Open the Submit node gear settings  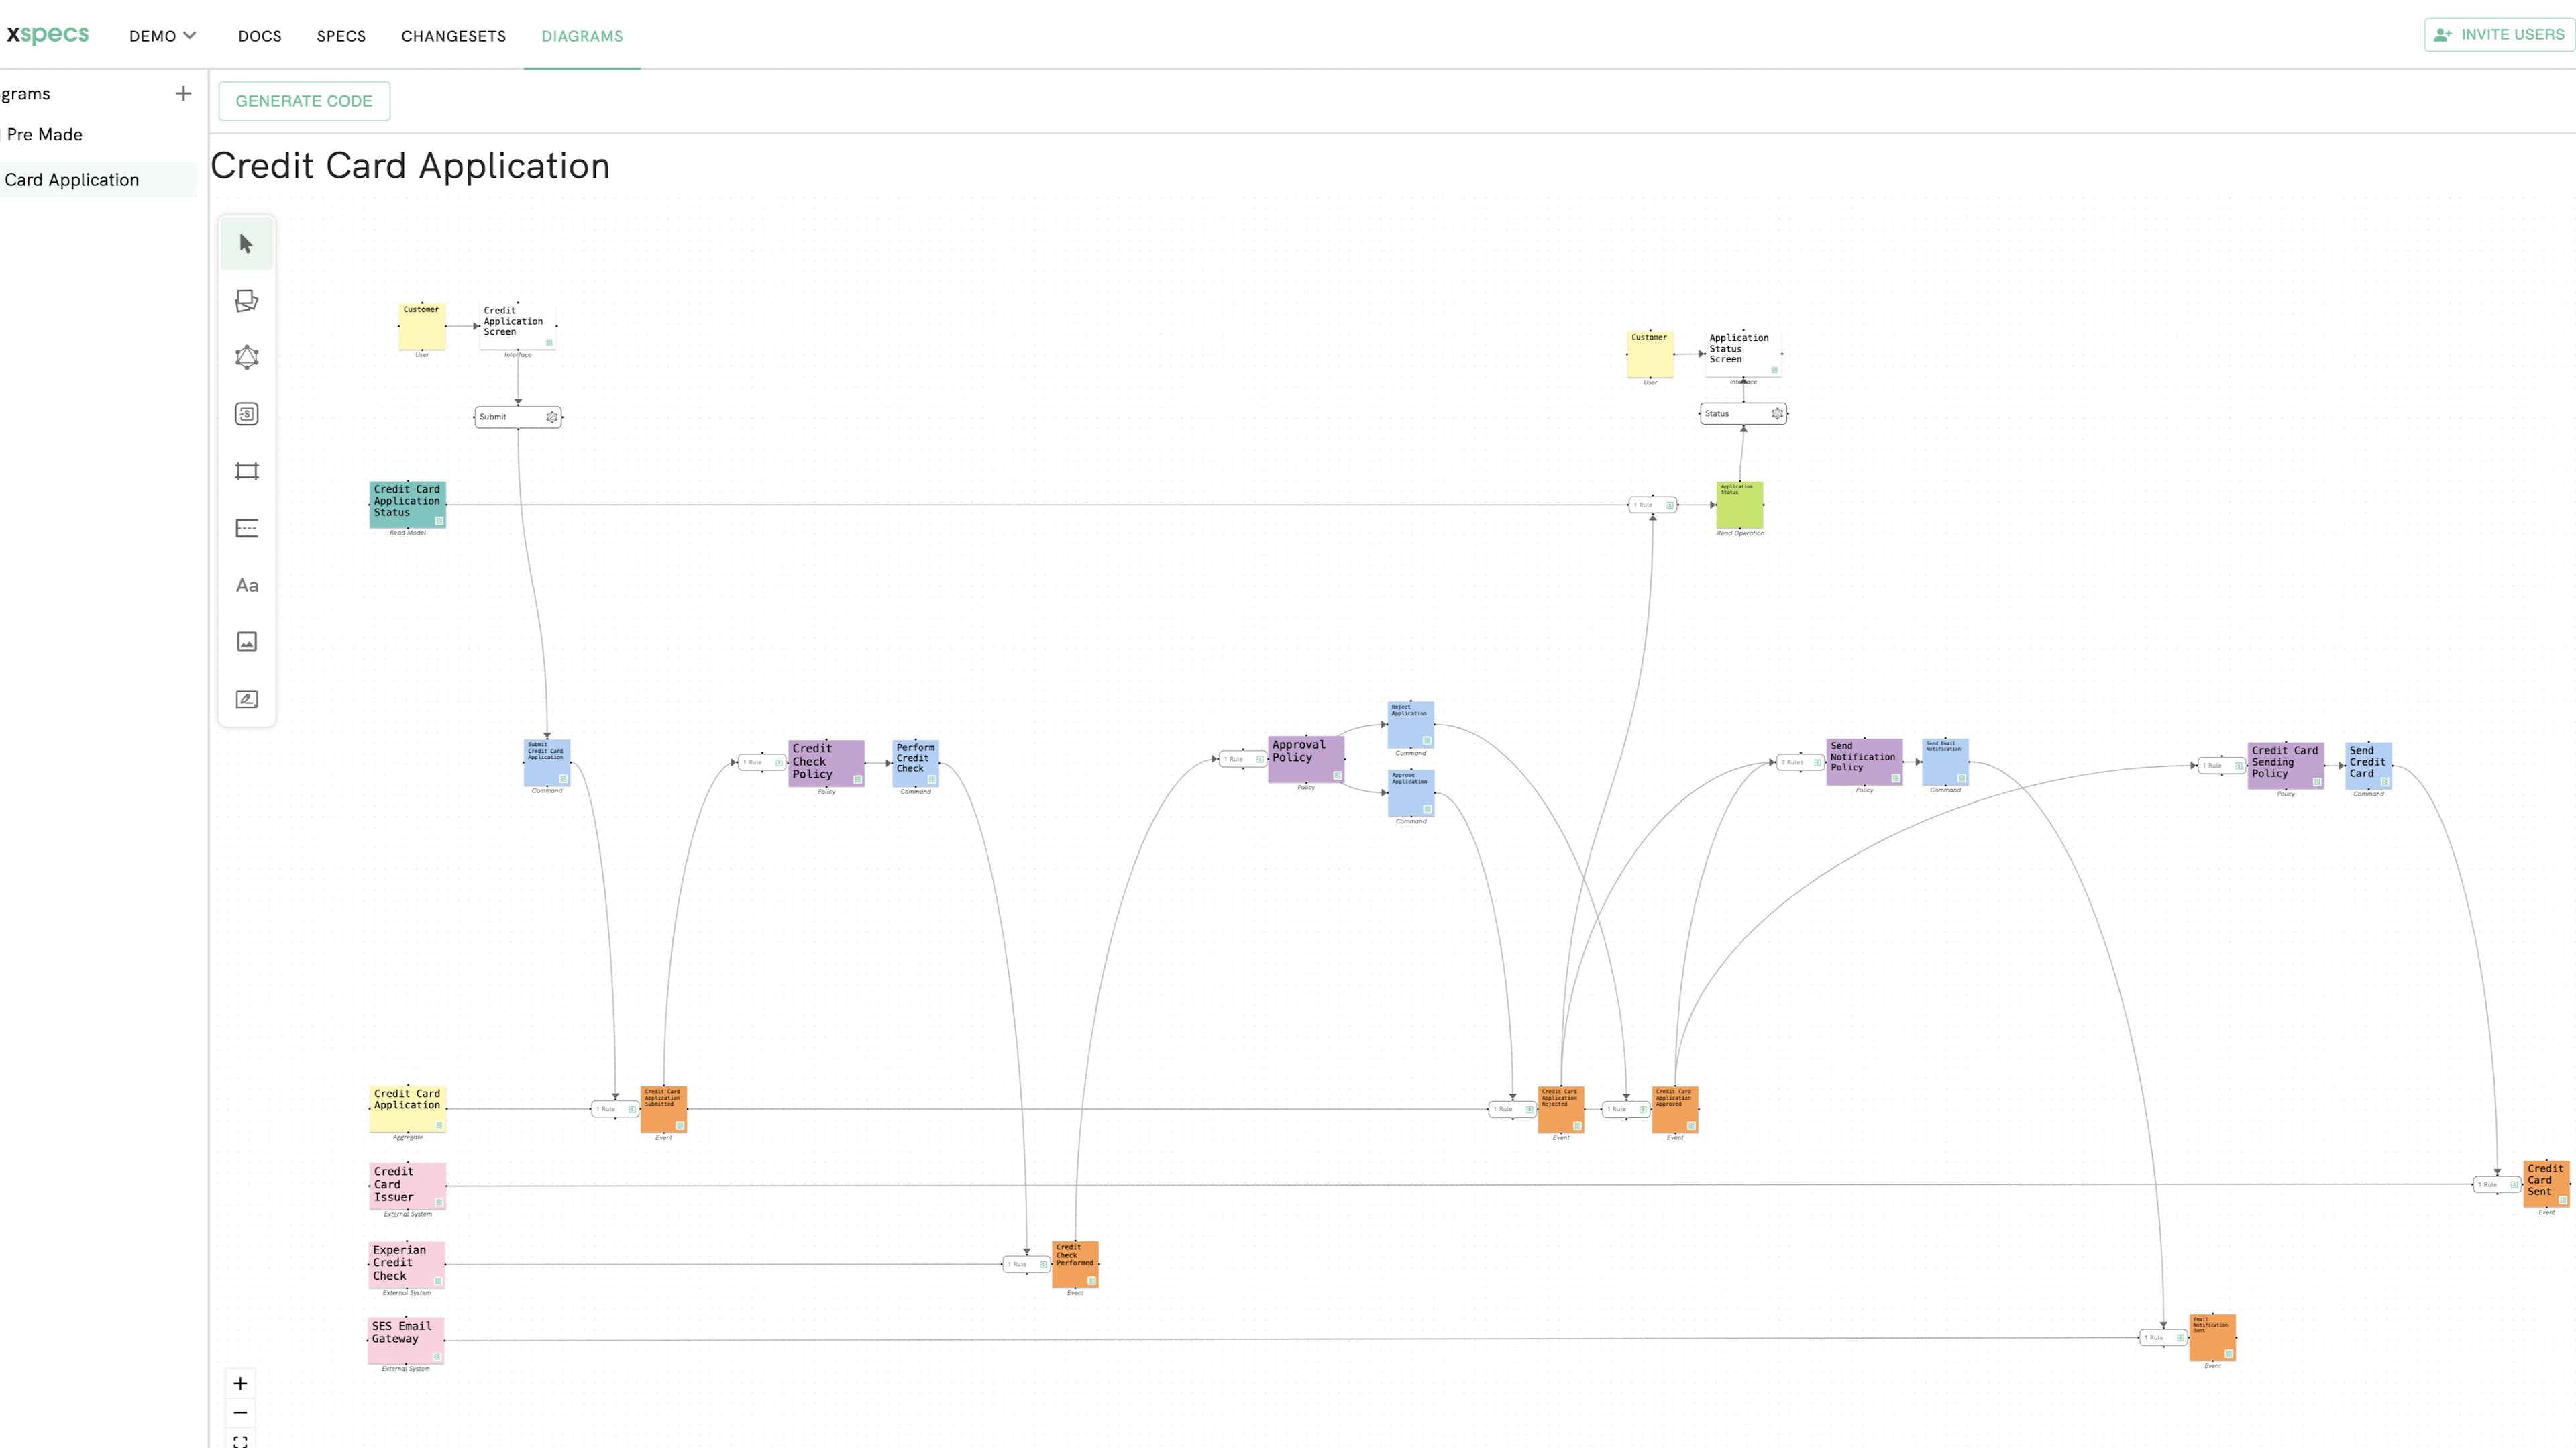[x=552, y=417]
